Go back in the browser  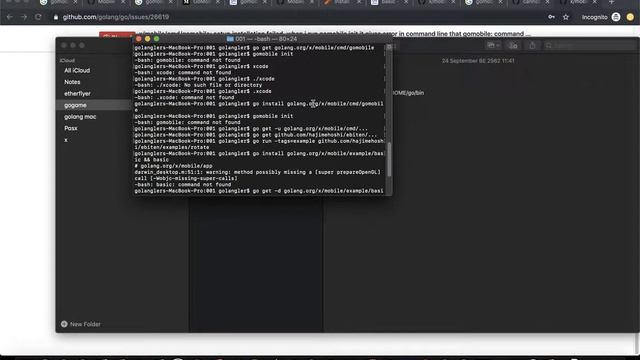[x=10, y=17]
